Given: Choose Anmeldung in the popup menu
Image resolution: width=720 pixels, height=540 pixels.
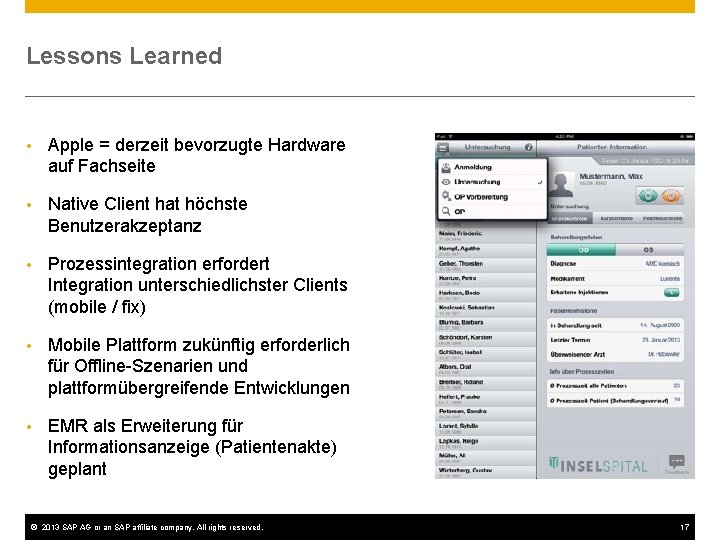Looking at the screenshot, I should click(x=492, y=167).
